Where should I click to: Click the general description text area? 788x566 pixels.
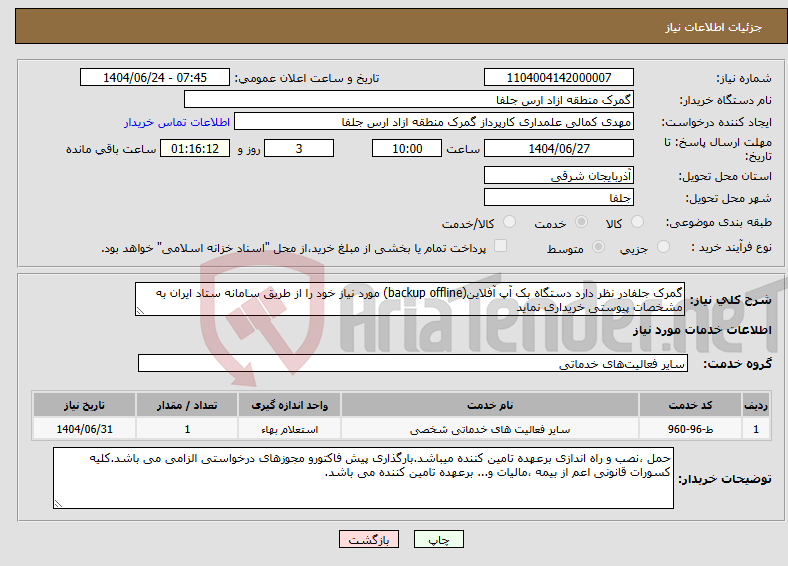click(410, 299)
